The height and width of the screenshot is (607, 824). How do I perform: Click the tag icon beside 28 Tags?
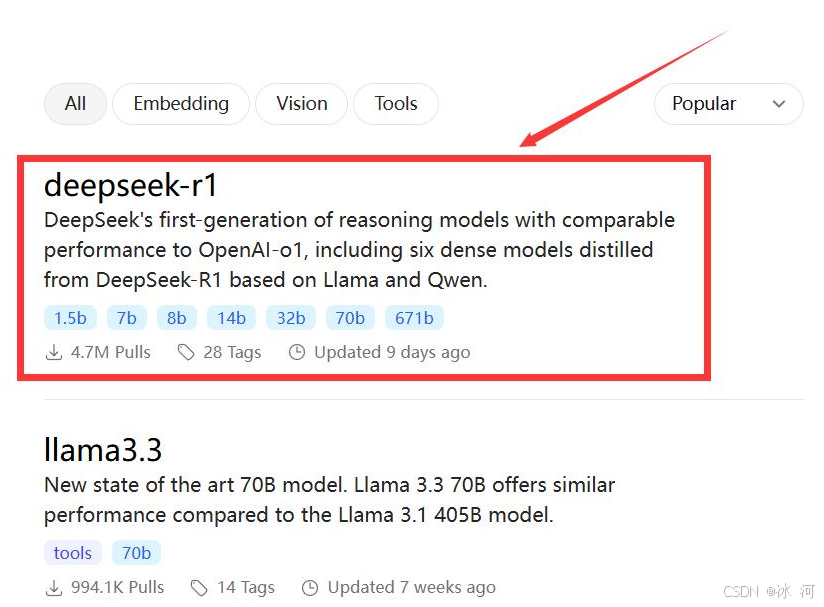coord(185,352)
